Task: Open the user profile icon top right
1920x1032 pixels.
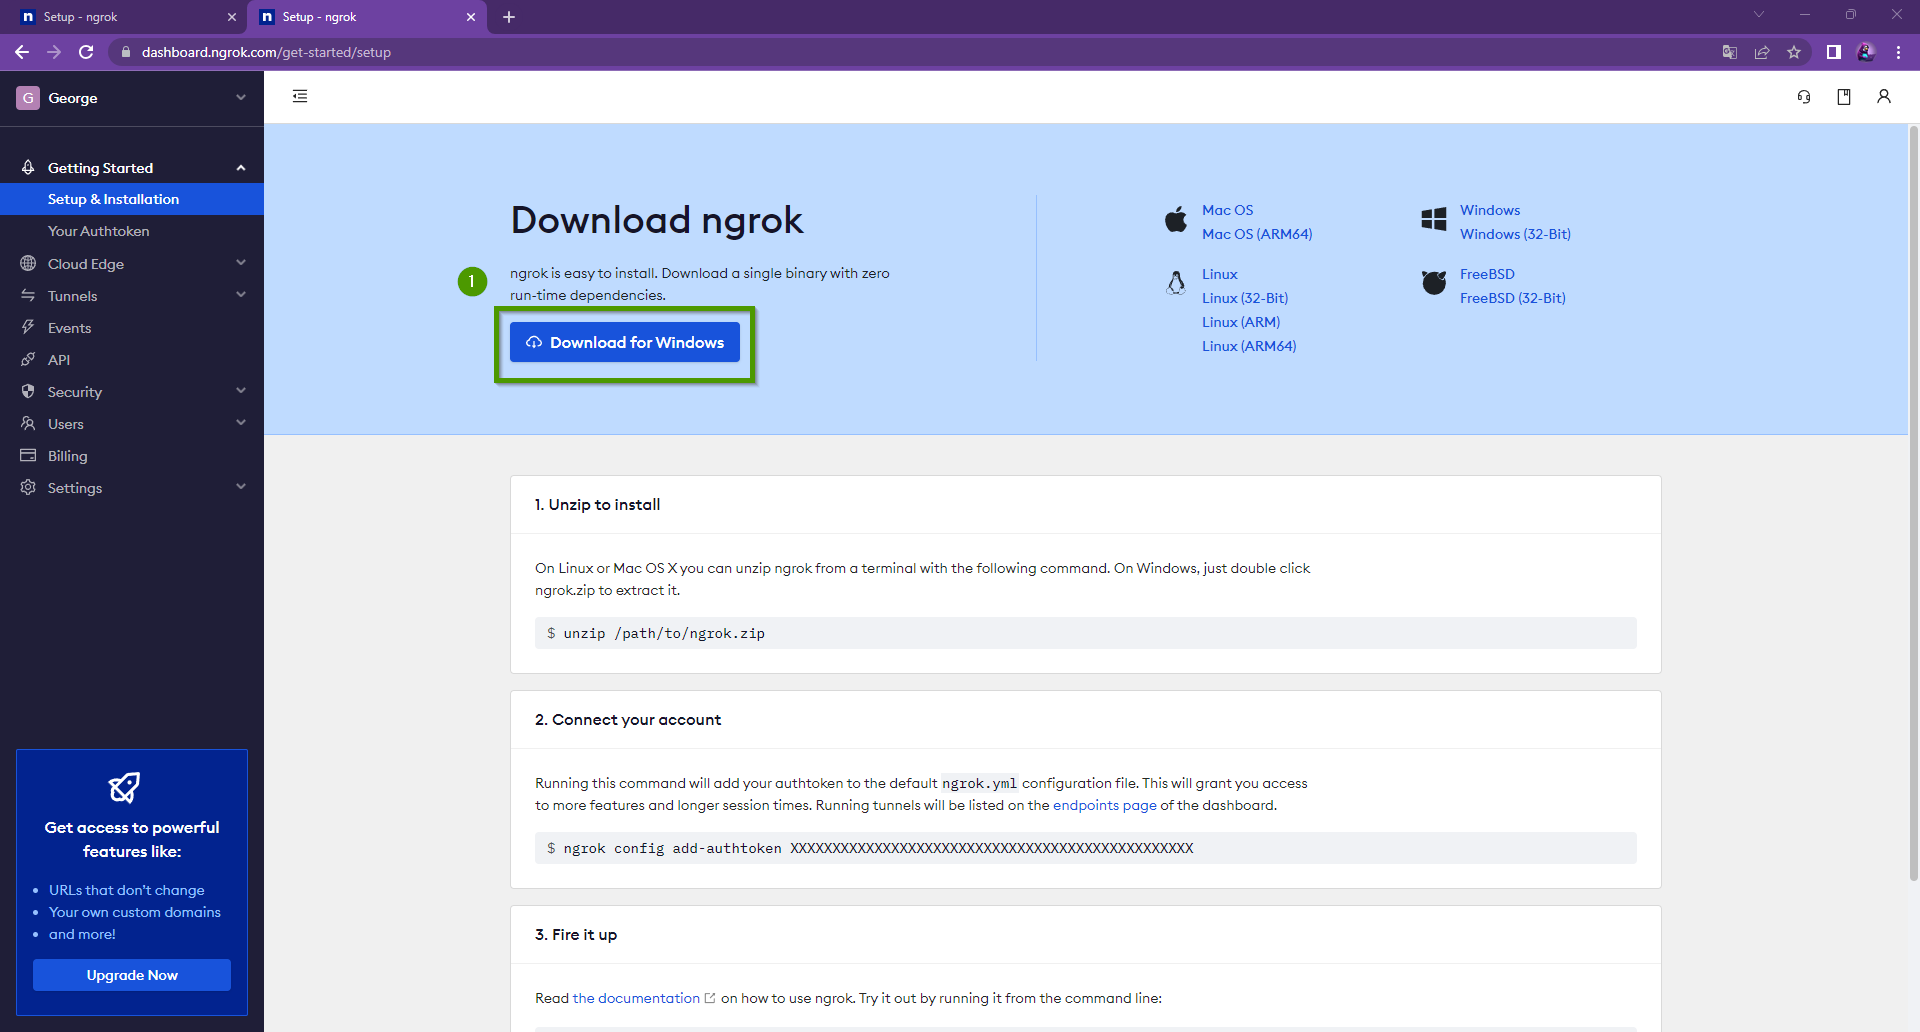Action: coord(1884,97)
